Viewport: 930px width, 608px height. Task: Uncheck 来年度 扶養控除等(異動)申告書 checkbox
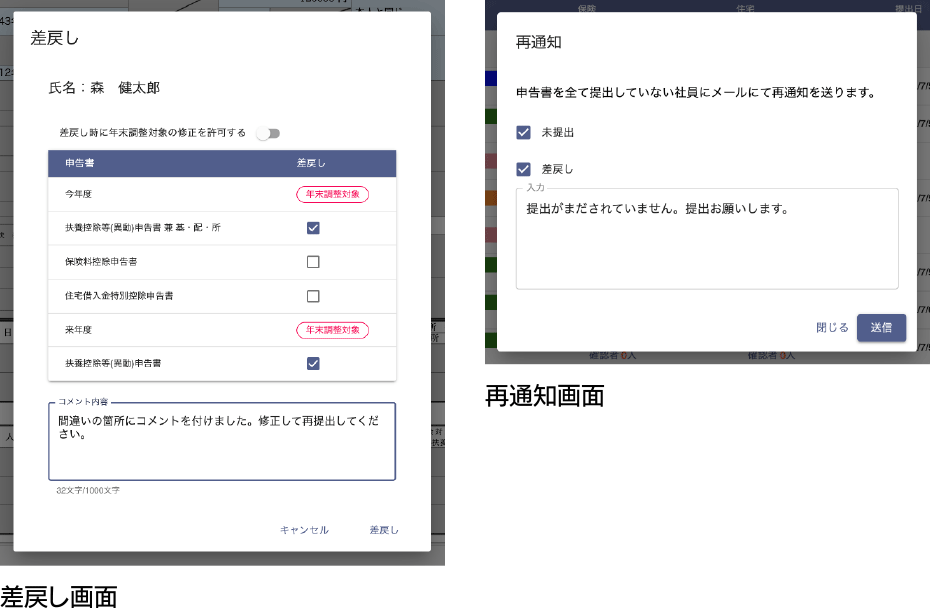coord(313,364)
